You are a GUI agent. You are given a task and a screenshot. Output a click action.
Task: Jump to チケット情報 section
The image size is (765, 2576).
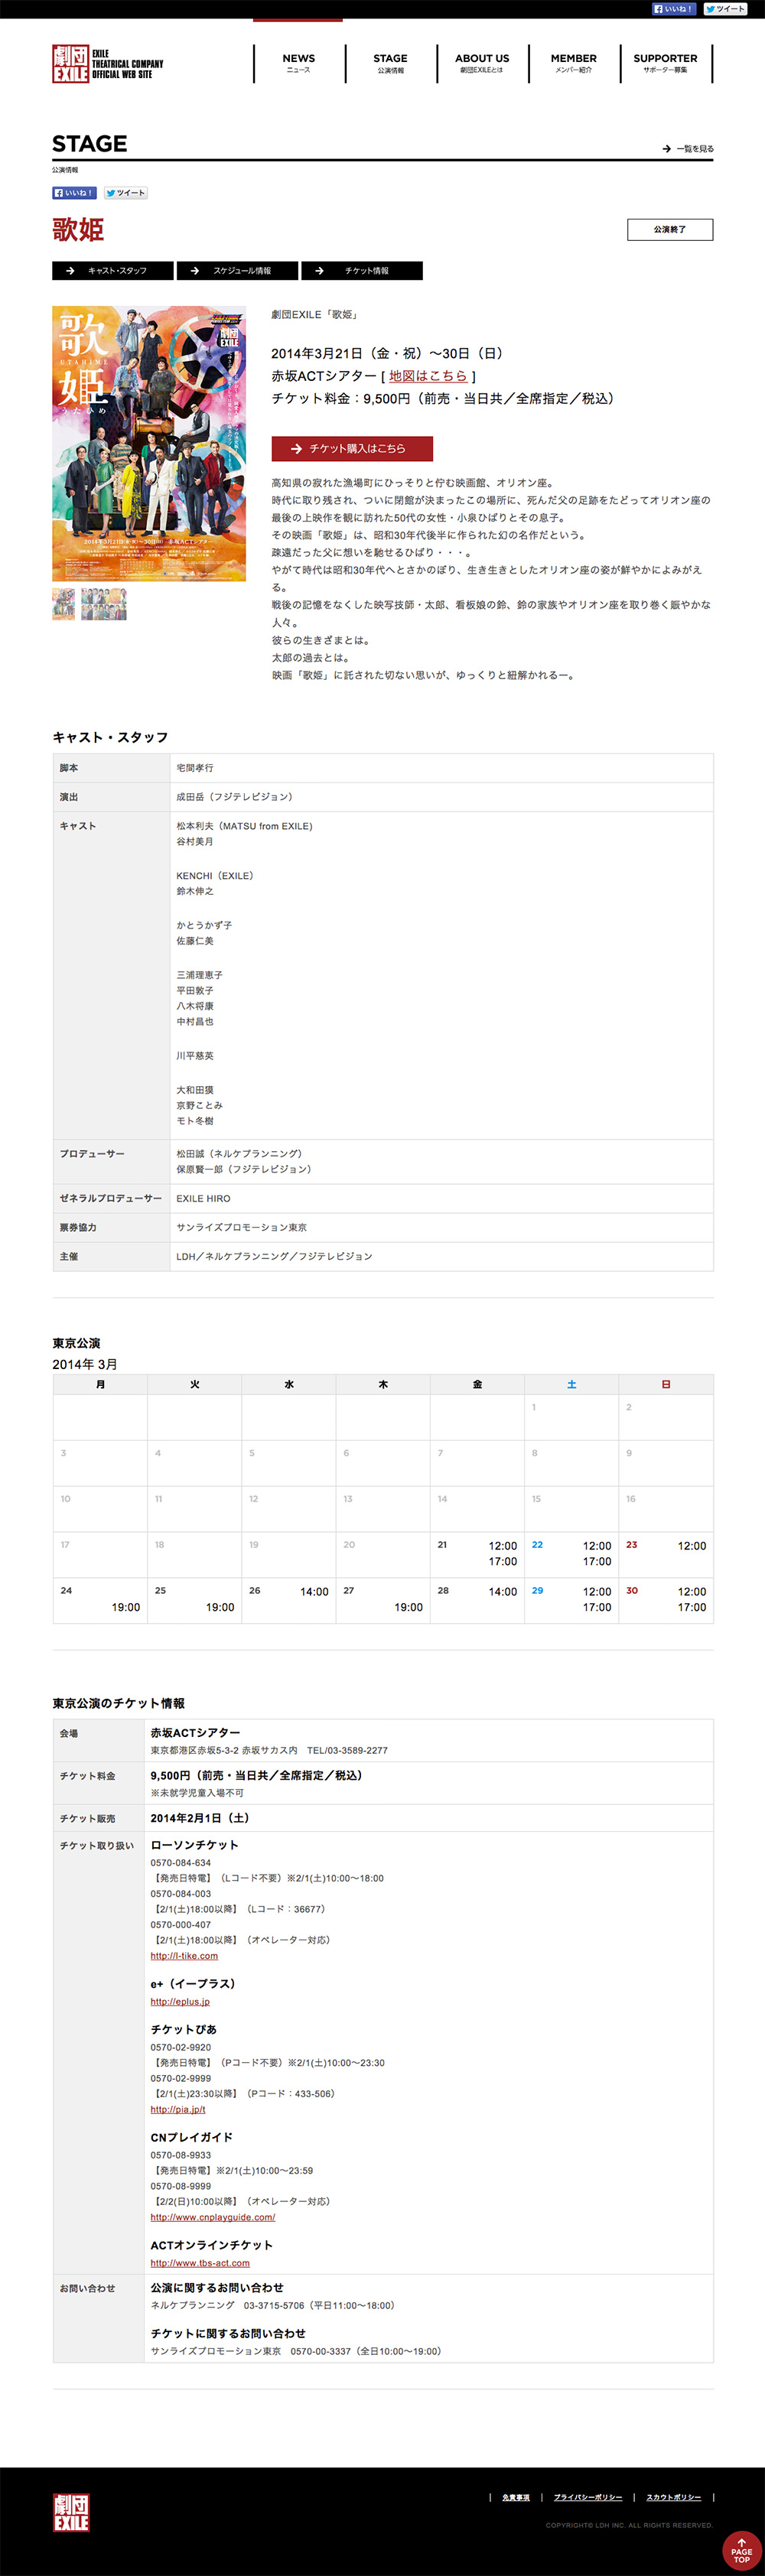(x=362, y=271)
